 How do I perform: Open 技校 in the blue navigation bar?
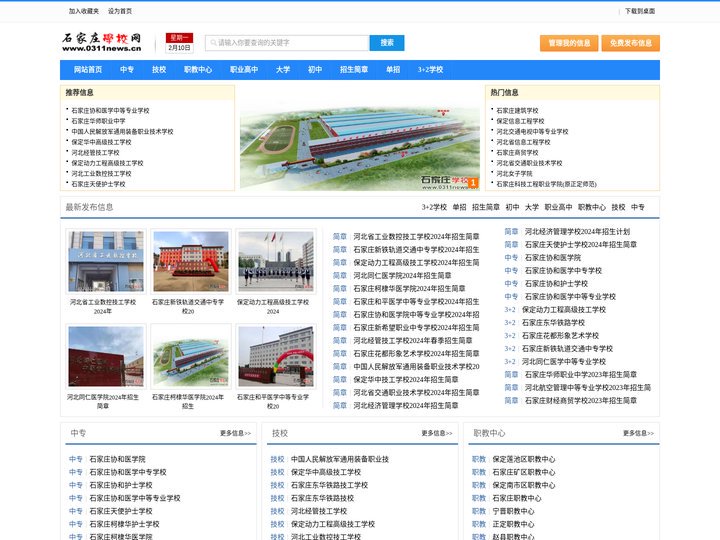(x=159, y=70)
